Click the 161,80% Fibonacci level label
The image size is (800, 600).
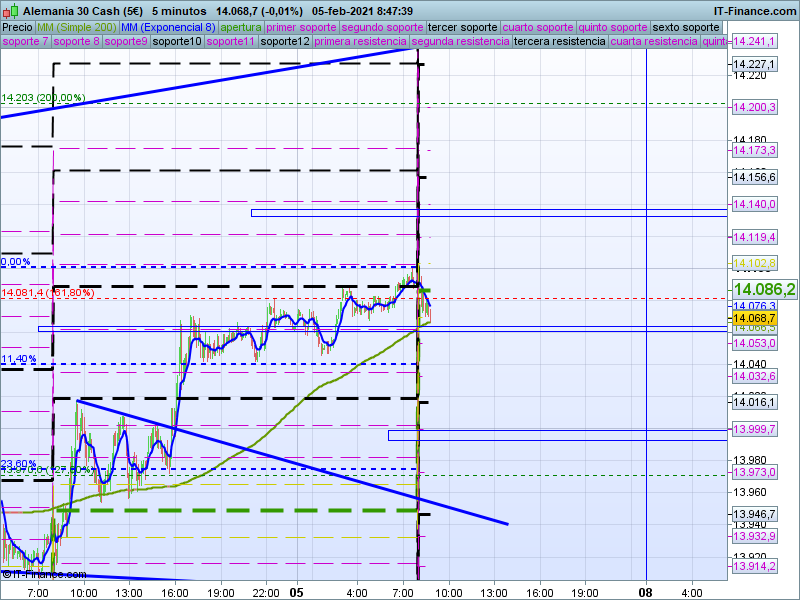(x=48, y=292)
